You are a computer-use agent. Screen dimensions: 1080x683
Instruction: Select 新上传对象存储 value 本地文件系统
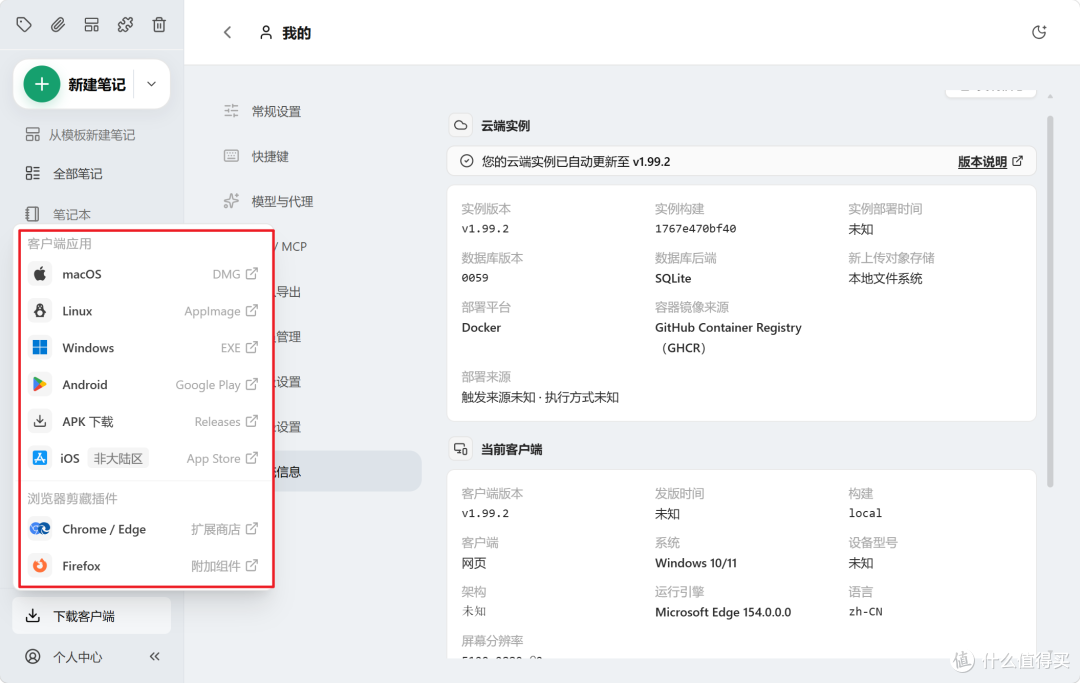pyautogui.click(x=885, y=278)
